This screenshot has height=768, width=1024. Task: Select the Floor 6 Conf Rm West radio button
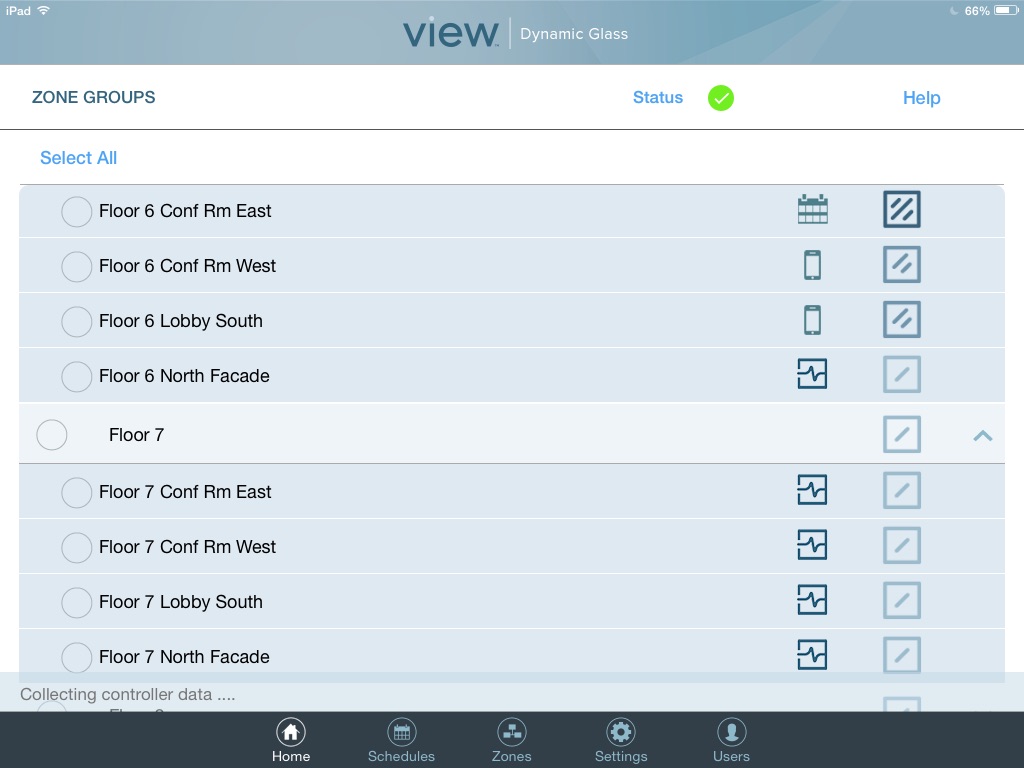tap(77, 266)
